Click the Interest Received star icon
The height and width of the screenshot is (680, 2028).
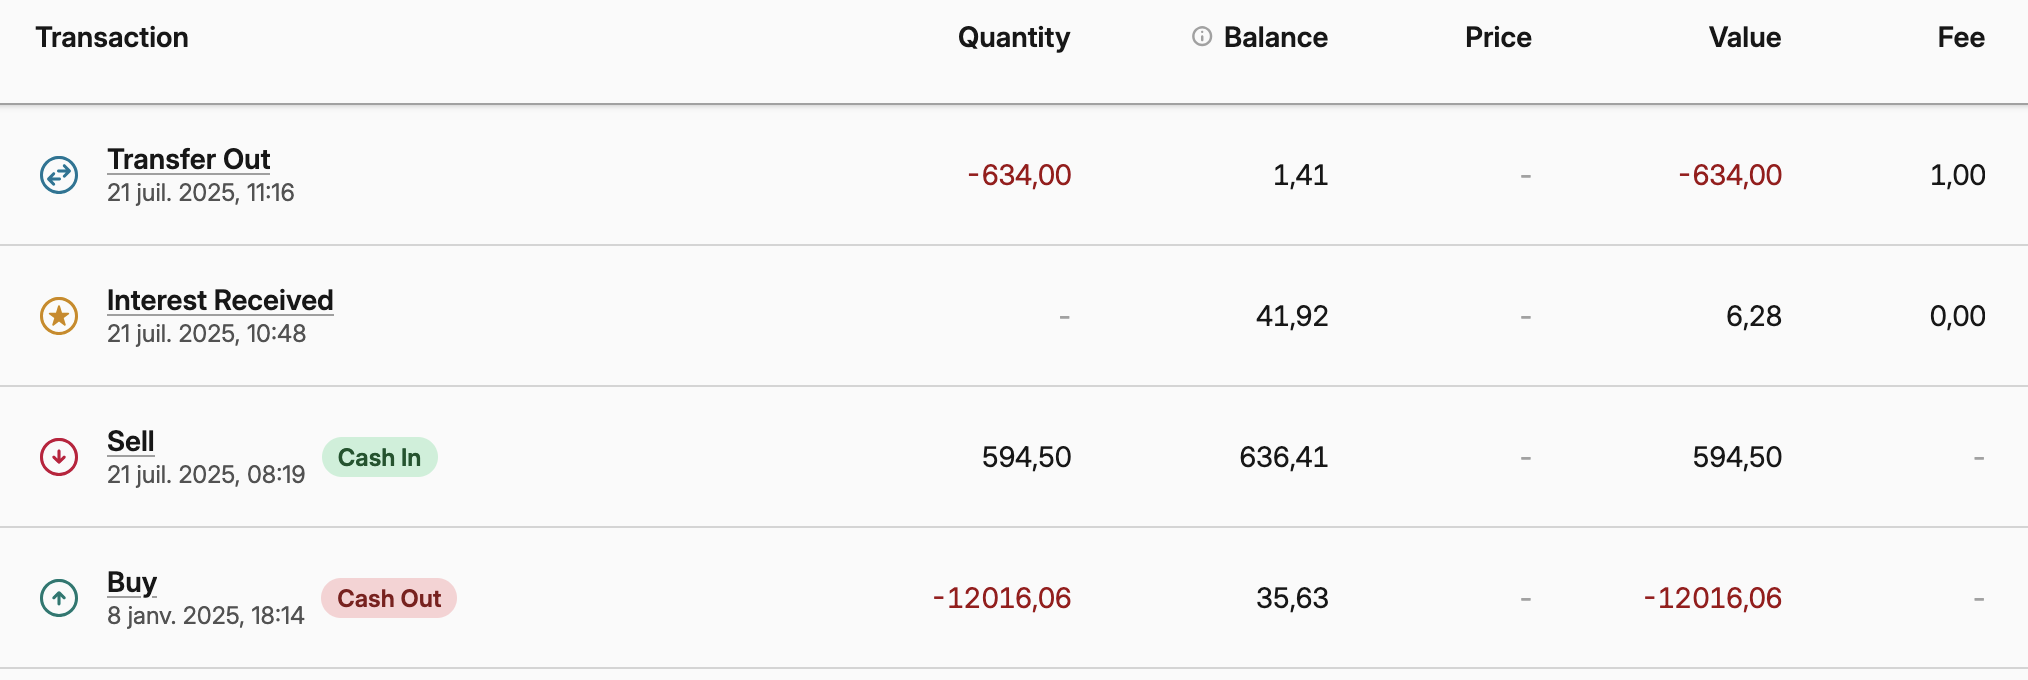[59, 316]
